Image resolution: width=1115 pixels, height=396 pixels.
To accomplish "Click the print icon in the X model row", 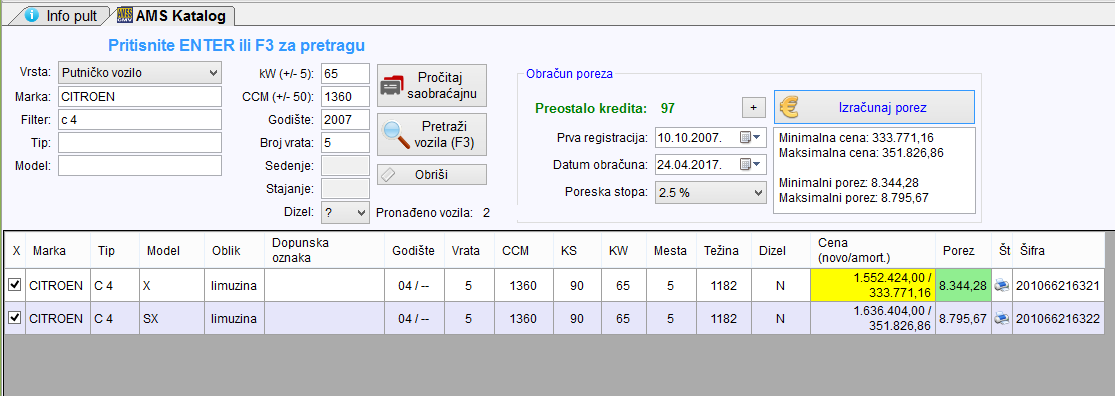I will click(x=1001, y=285).
